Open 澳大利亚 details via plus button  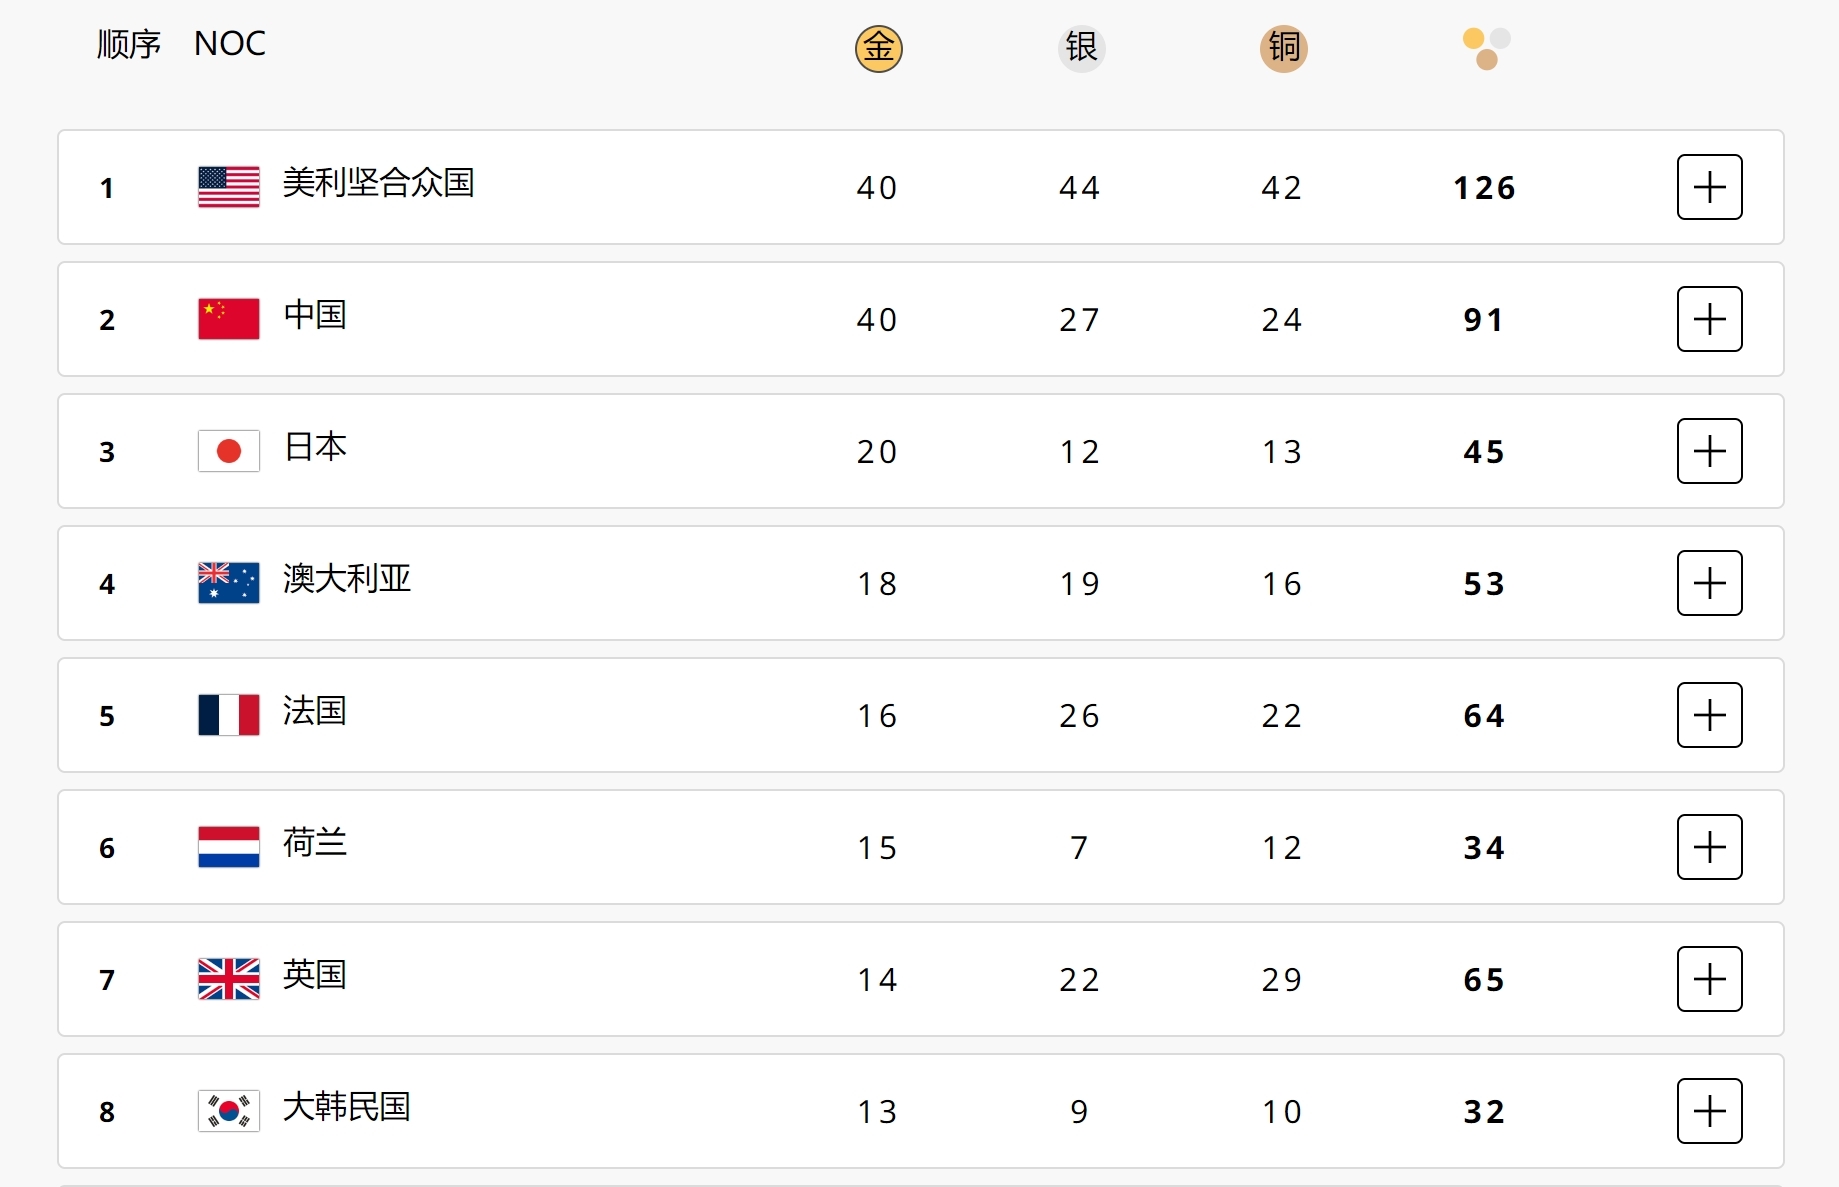1709,583
